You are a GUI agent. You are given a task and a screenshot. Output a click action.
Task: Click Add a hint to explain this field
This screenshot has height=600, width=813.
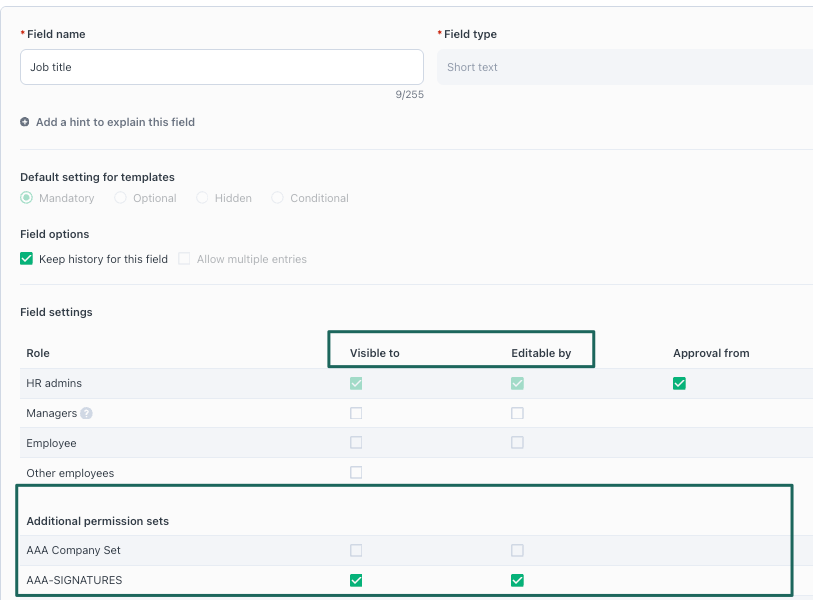114,122
